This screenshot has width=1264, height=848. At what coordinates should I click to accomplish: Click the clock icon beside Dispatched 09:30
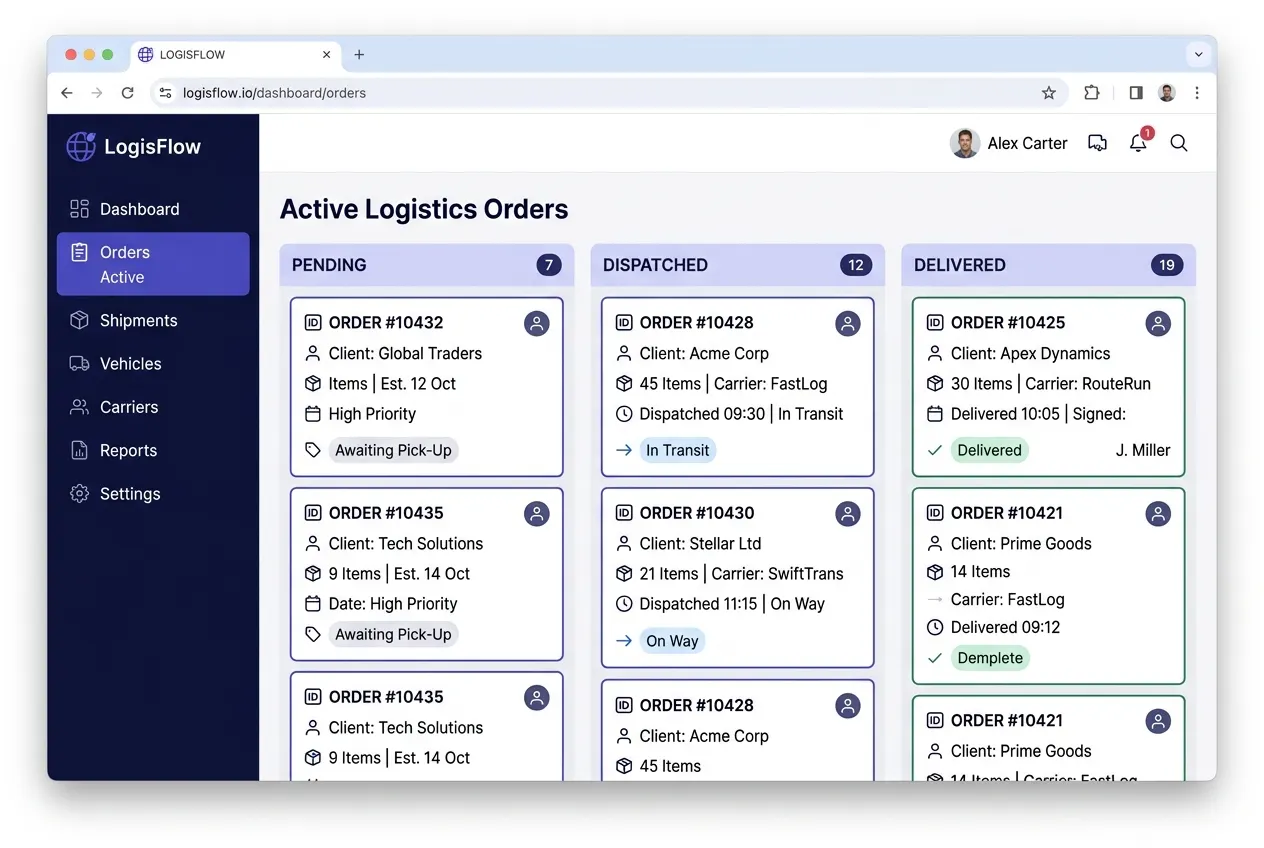[x=624, y=413]
